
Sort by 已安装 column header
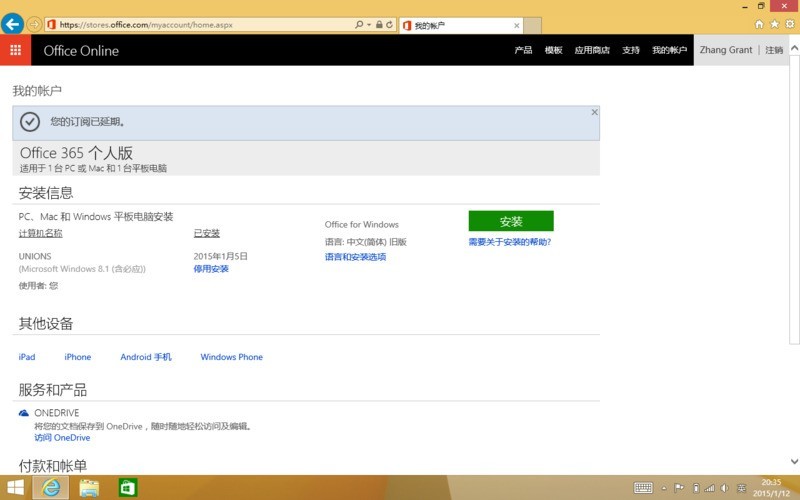[207, 233]
